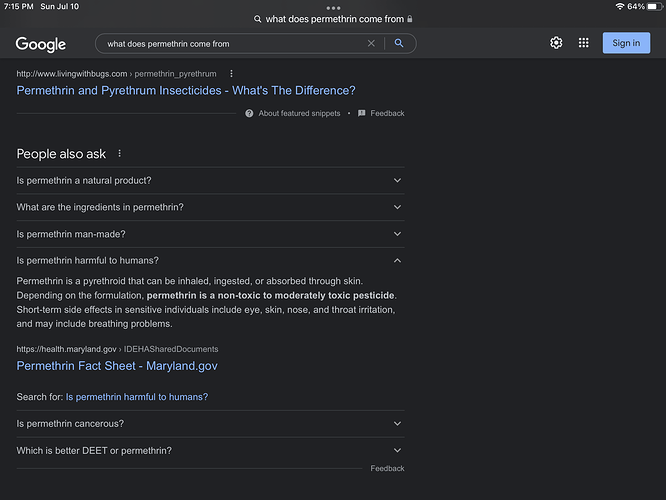Tap the WiFi status icon
Image resolution: width=666 pixels, height=500 pixels.
pos(620,6)
